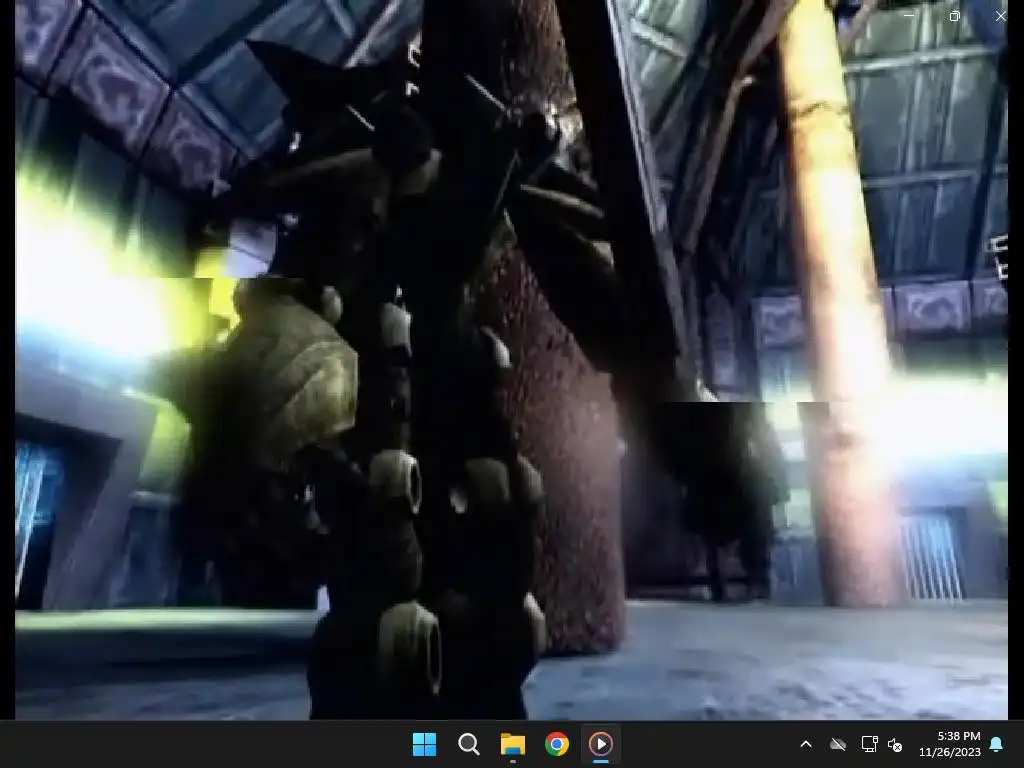The width and height of the screenshot is (1024, 768).
Task: Launch Google Chrome from taskbar
Action: coord(557,744)
